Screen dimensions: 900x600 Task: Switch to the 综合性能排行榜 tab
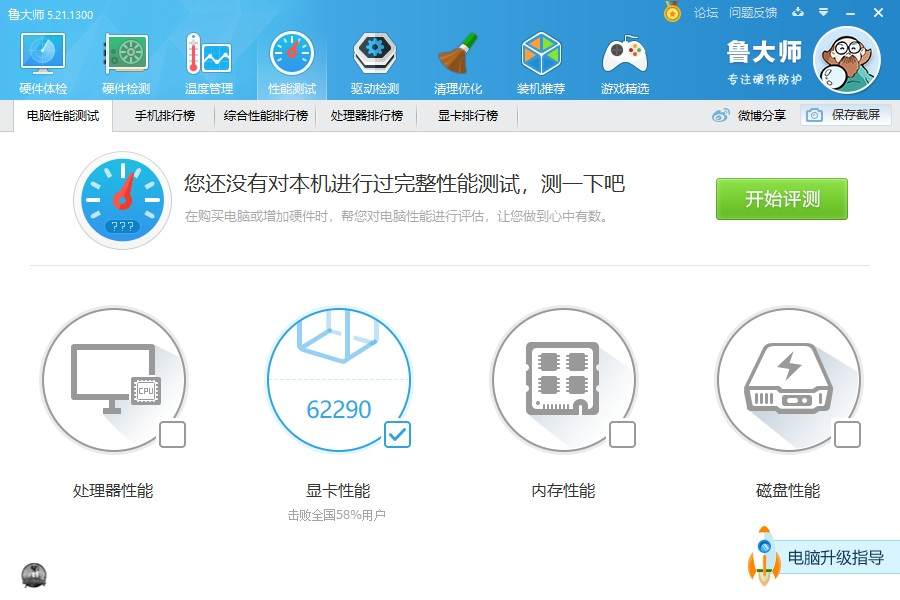266,115
